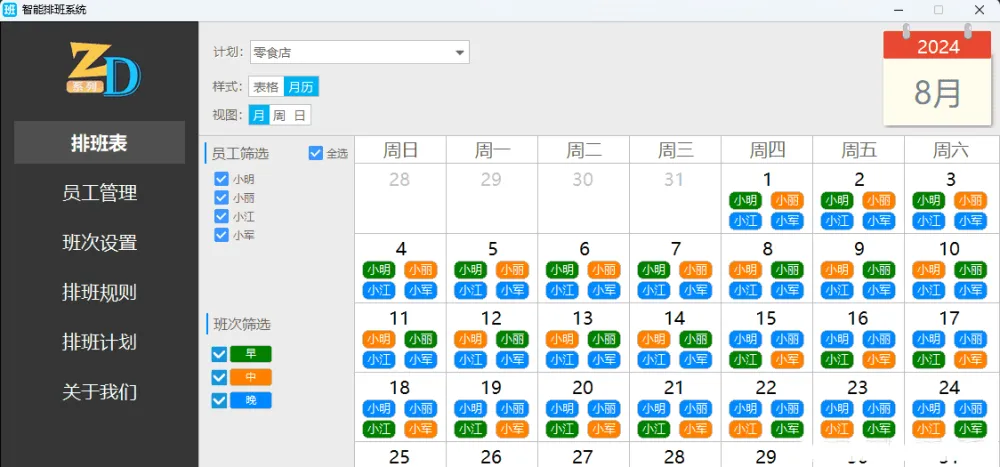Uncheck the 小明 employee filter checkbox
1000x467 pixels.
[221, 179]
